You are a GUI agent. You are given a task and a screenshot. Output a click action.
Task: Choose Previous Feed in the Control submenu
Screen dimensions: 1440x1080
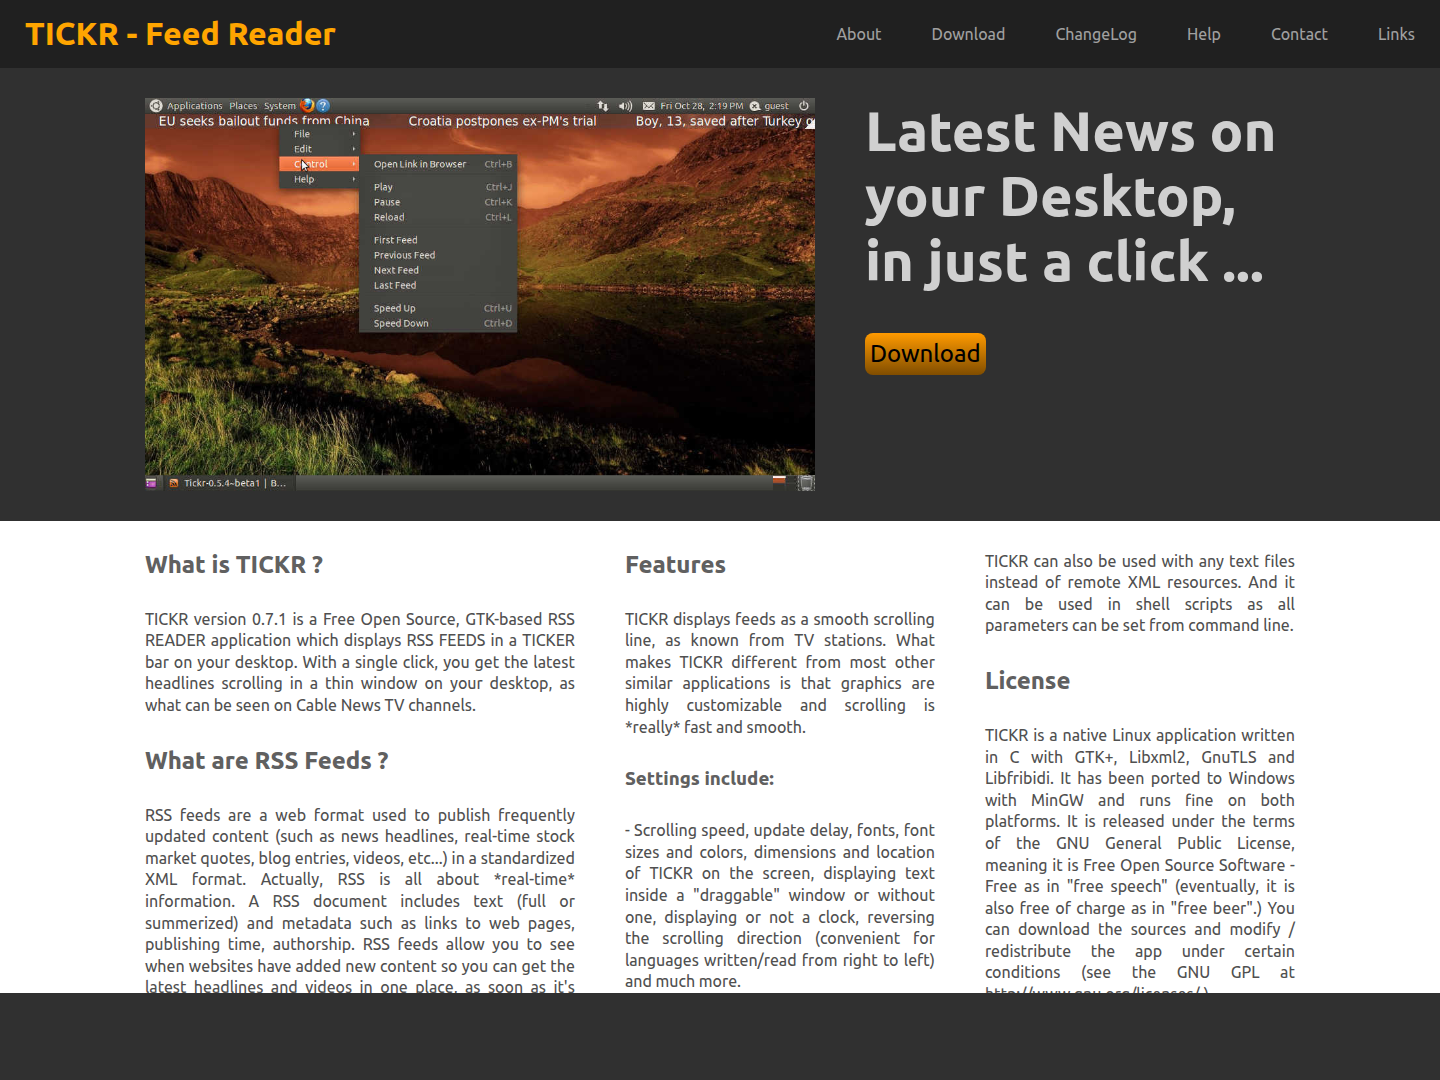coord(438,255)
